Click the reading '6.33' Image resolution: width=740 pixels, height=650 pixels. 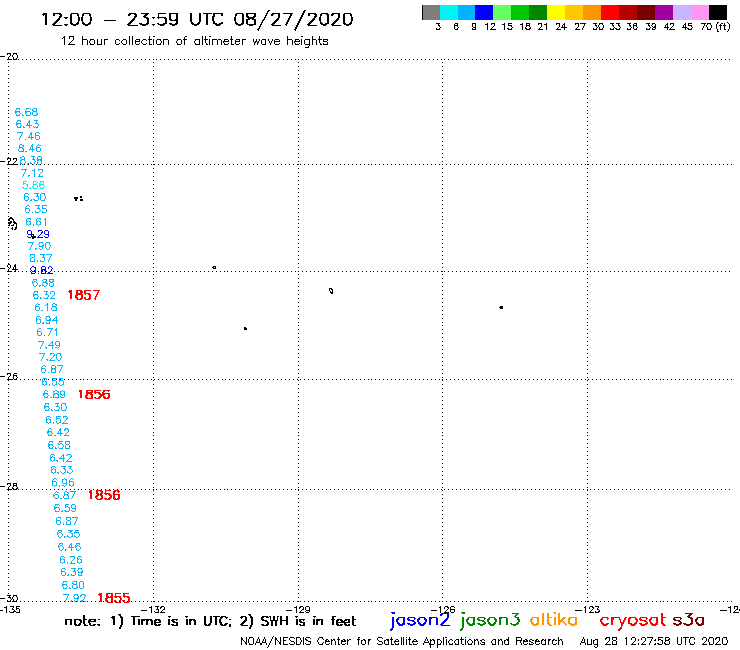tap(62, 470)
